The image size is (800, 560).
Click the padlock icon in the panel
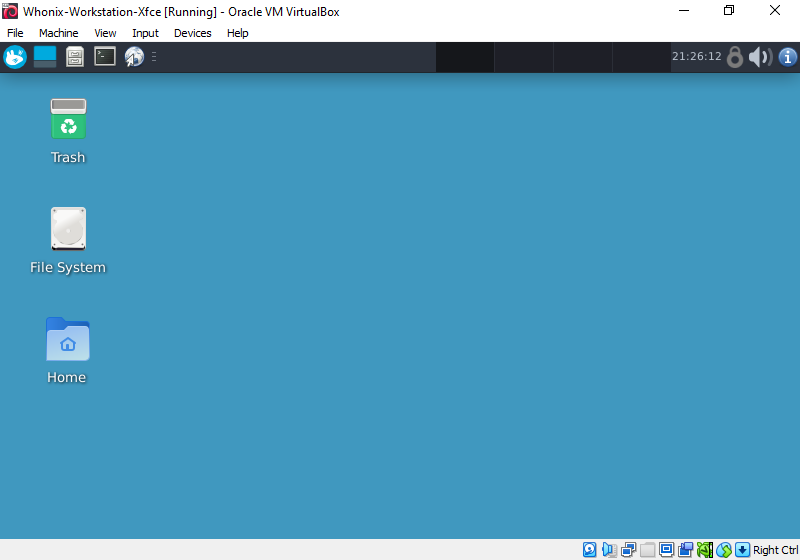tap(735, 57)
